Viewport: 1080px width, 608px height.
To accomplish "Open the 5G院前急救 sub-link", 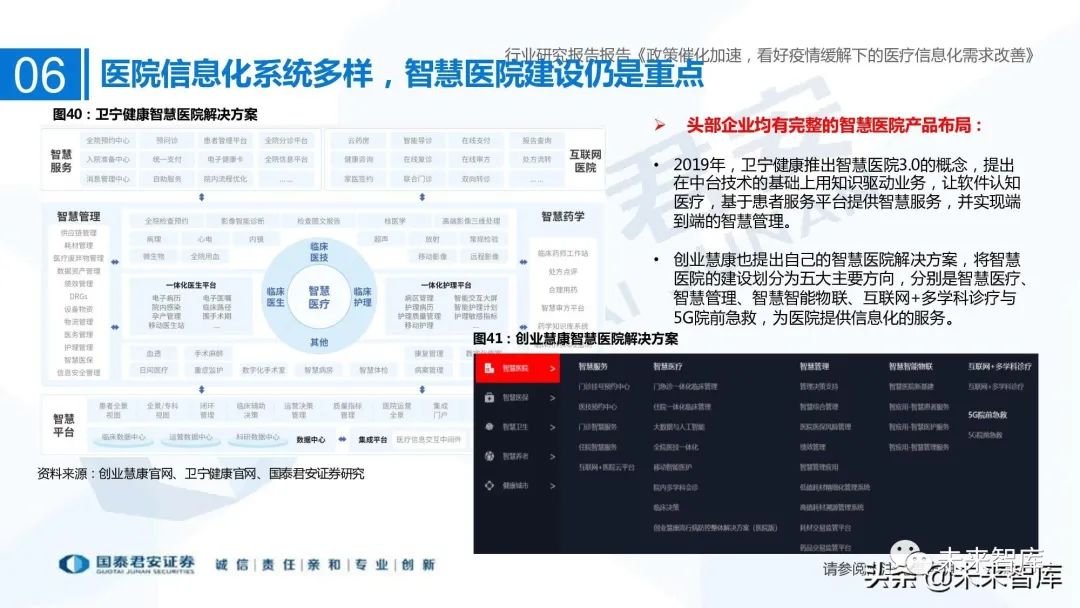I will tap(985, 435).
